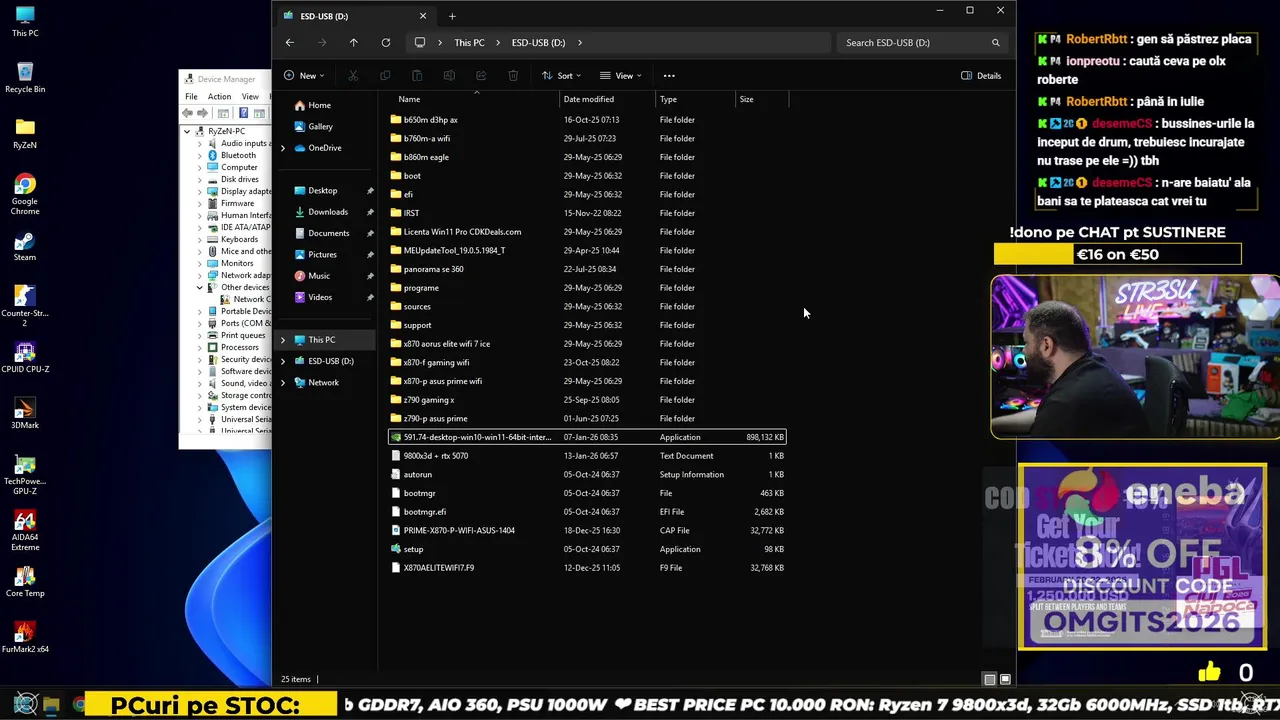Close the ESD-USB (D:) tab
Screen dimensions: 1280x720
[x=423, y=16]
